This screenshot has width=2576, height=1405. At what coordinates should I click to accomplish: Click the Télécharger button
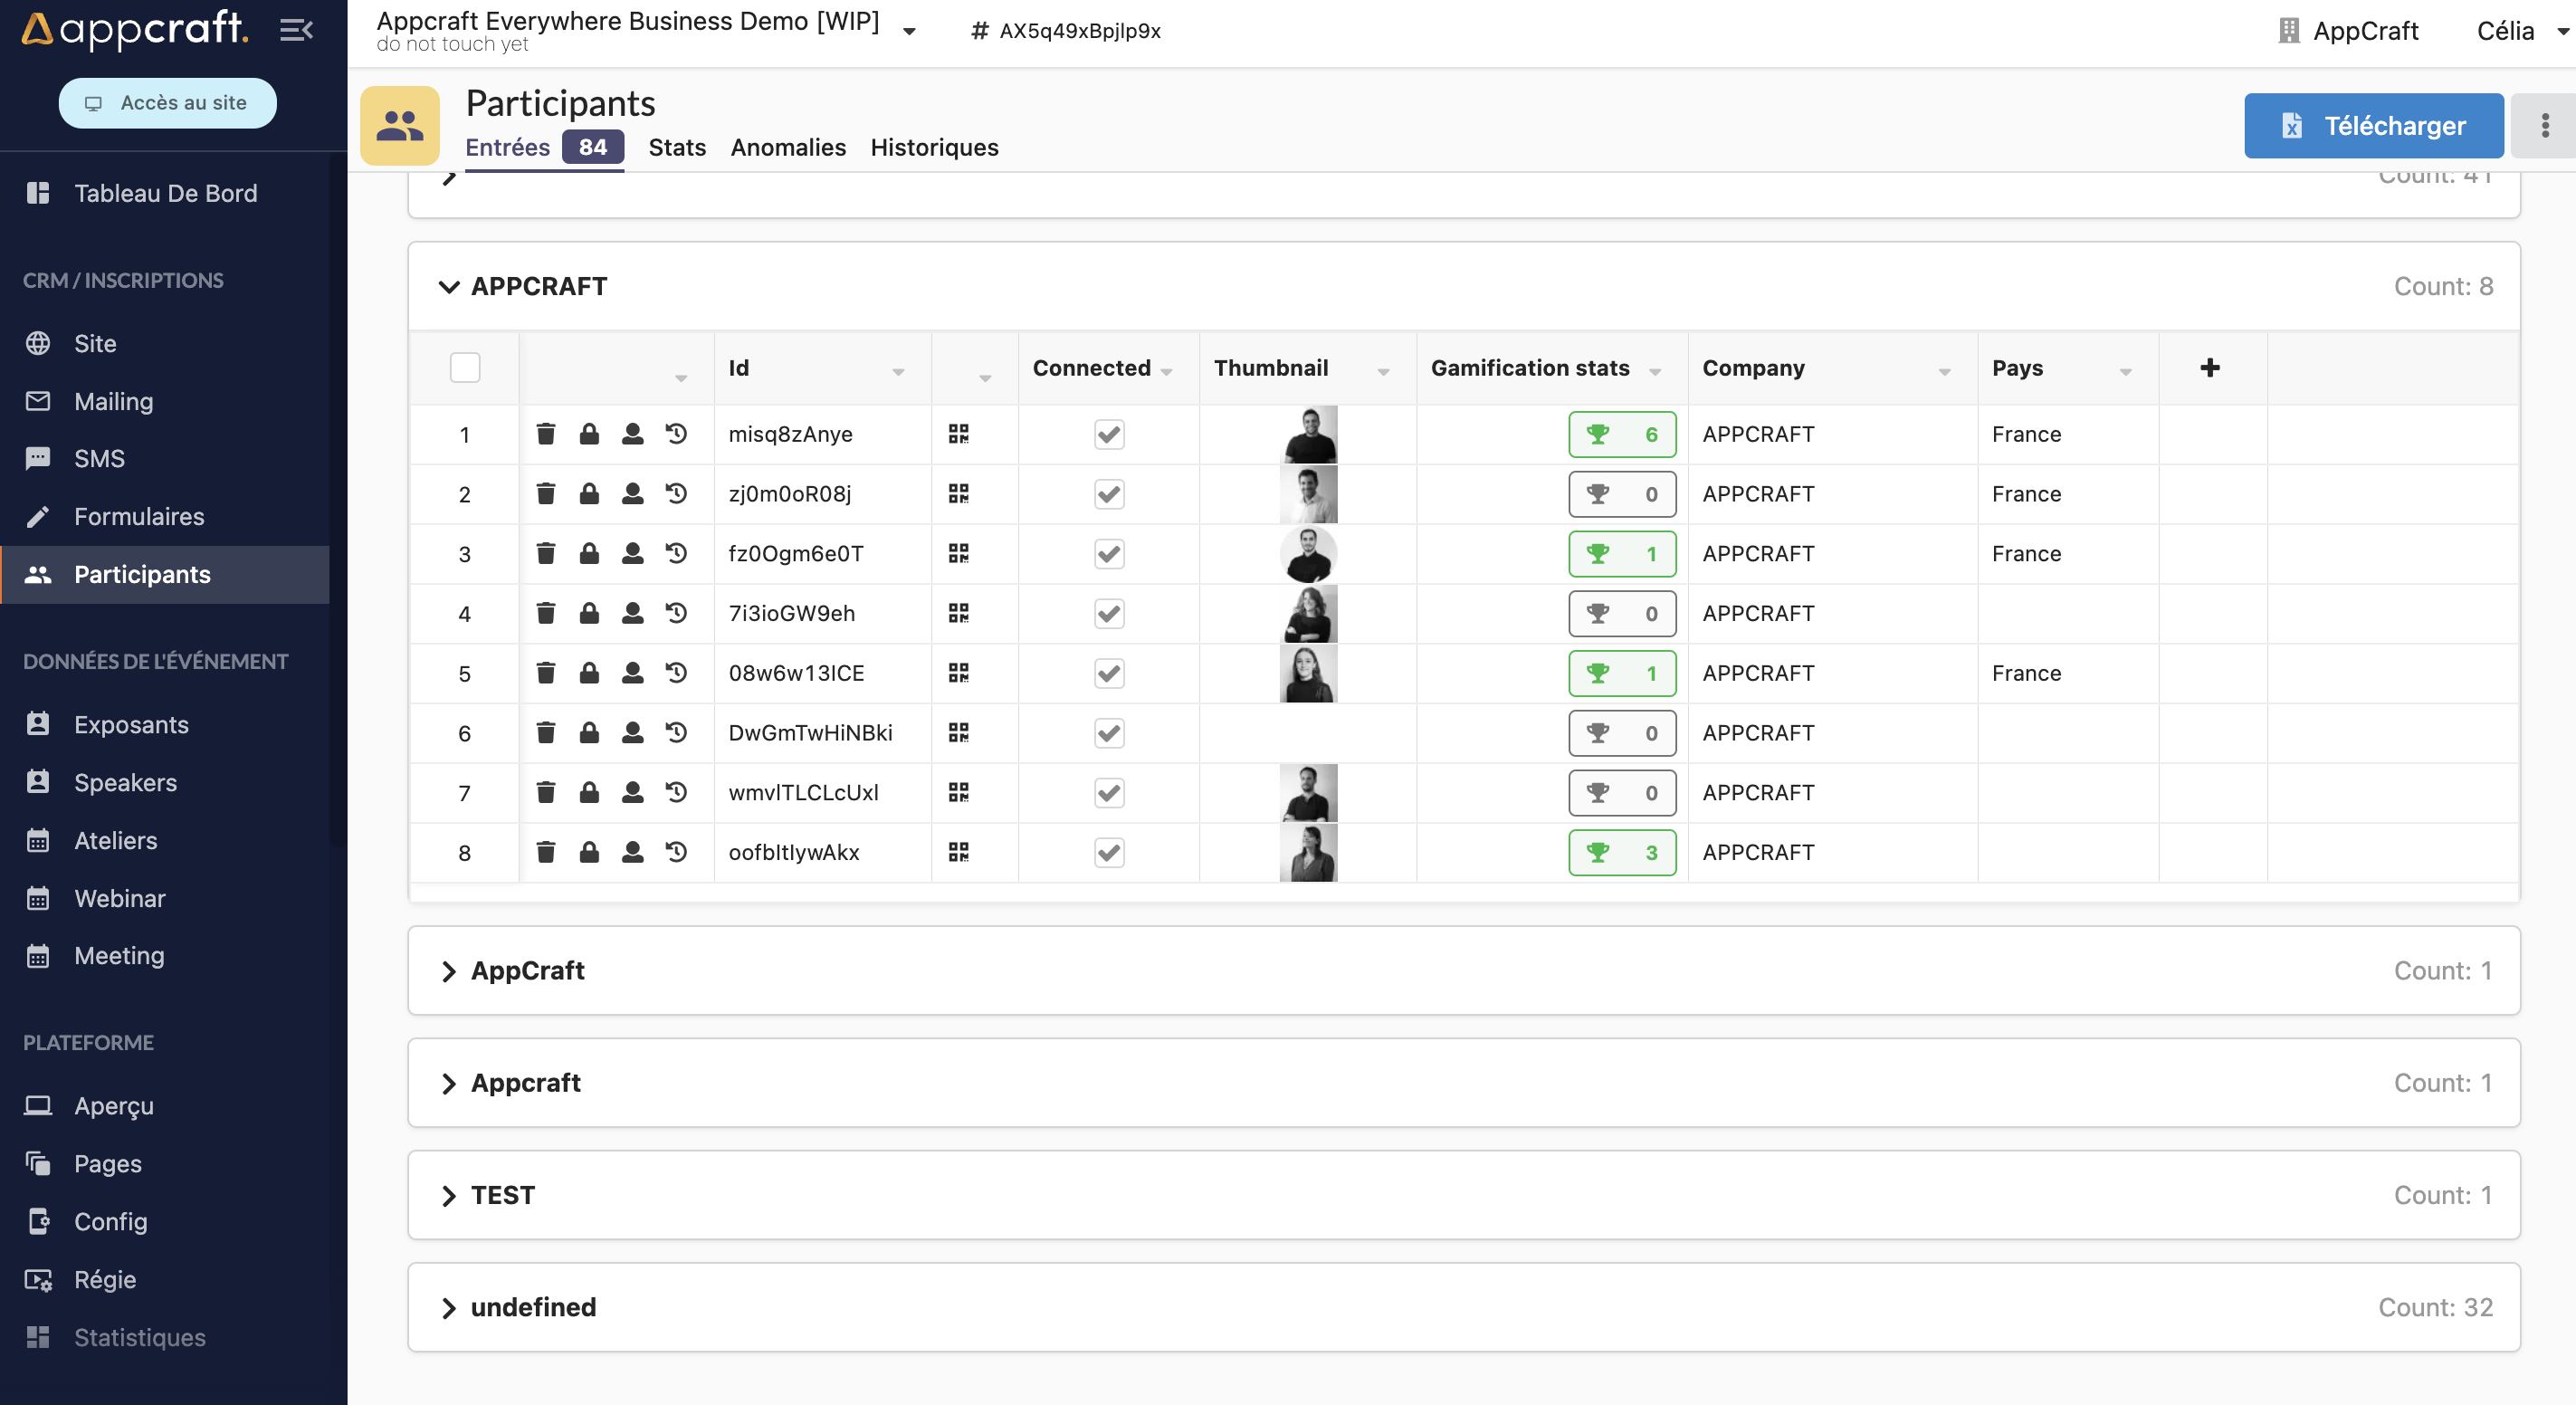(x=2373, y=125)
